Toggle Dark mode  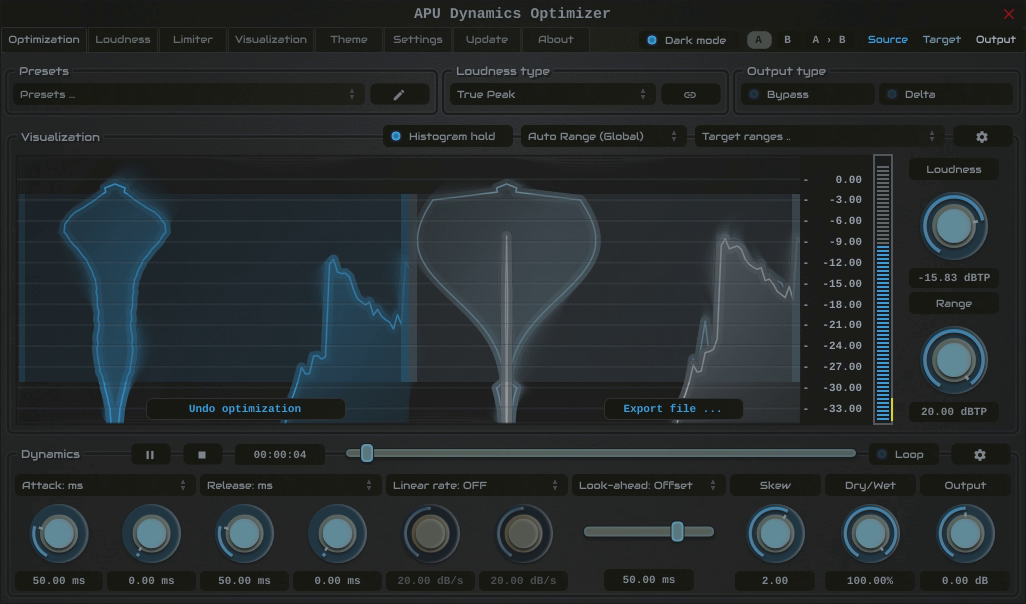point(687,40)
